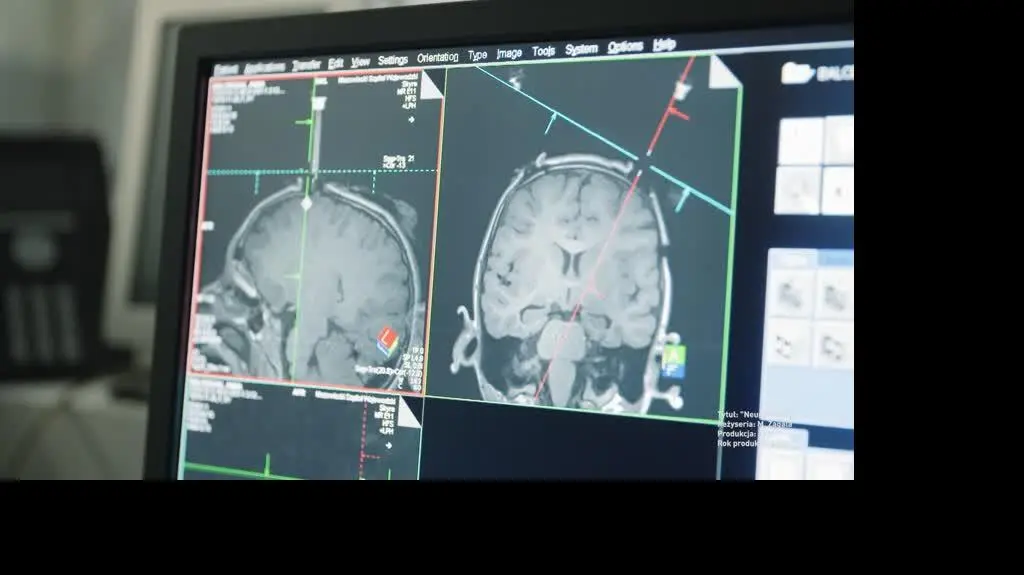
Task: Select the top-right thumbnail in right panel
Action: pyautogui.click(x=839, y=139)
